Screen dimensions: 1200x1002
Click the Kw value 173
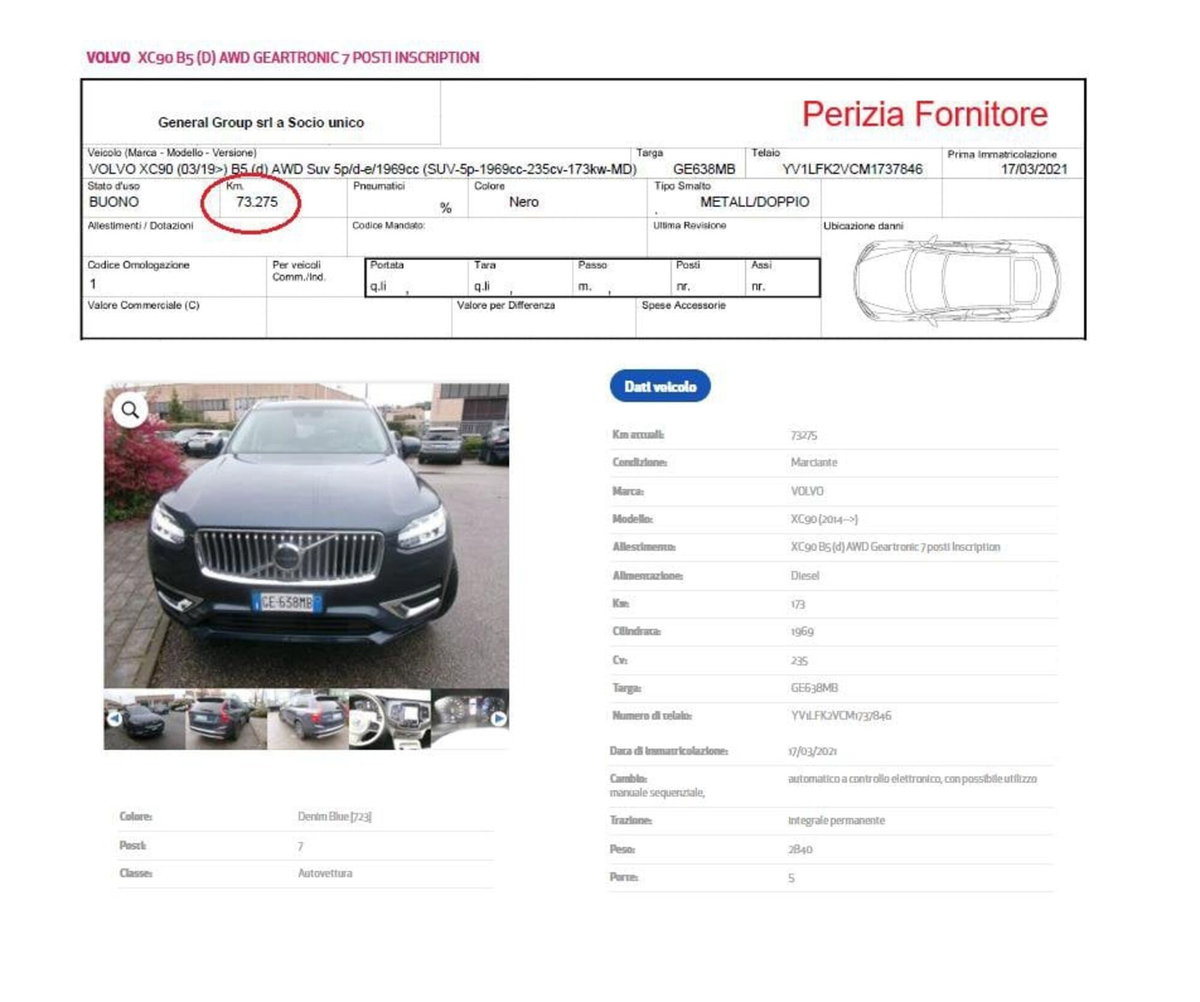point(797,605)
